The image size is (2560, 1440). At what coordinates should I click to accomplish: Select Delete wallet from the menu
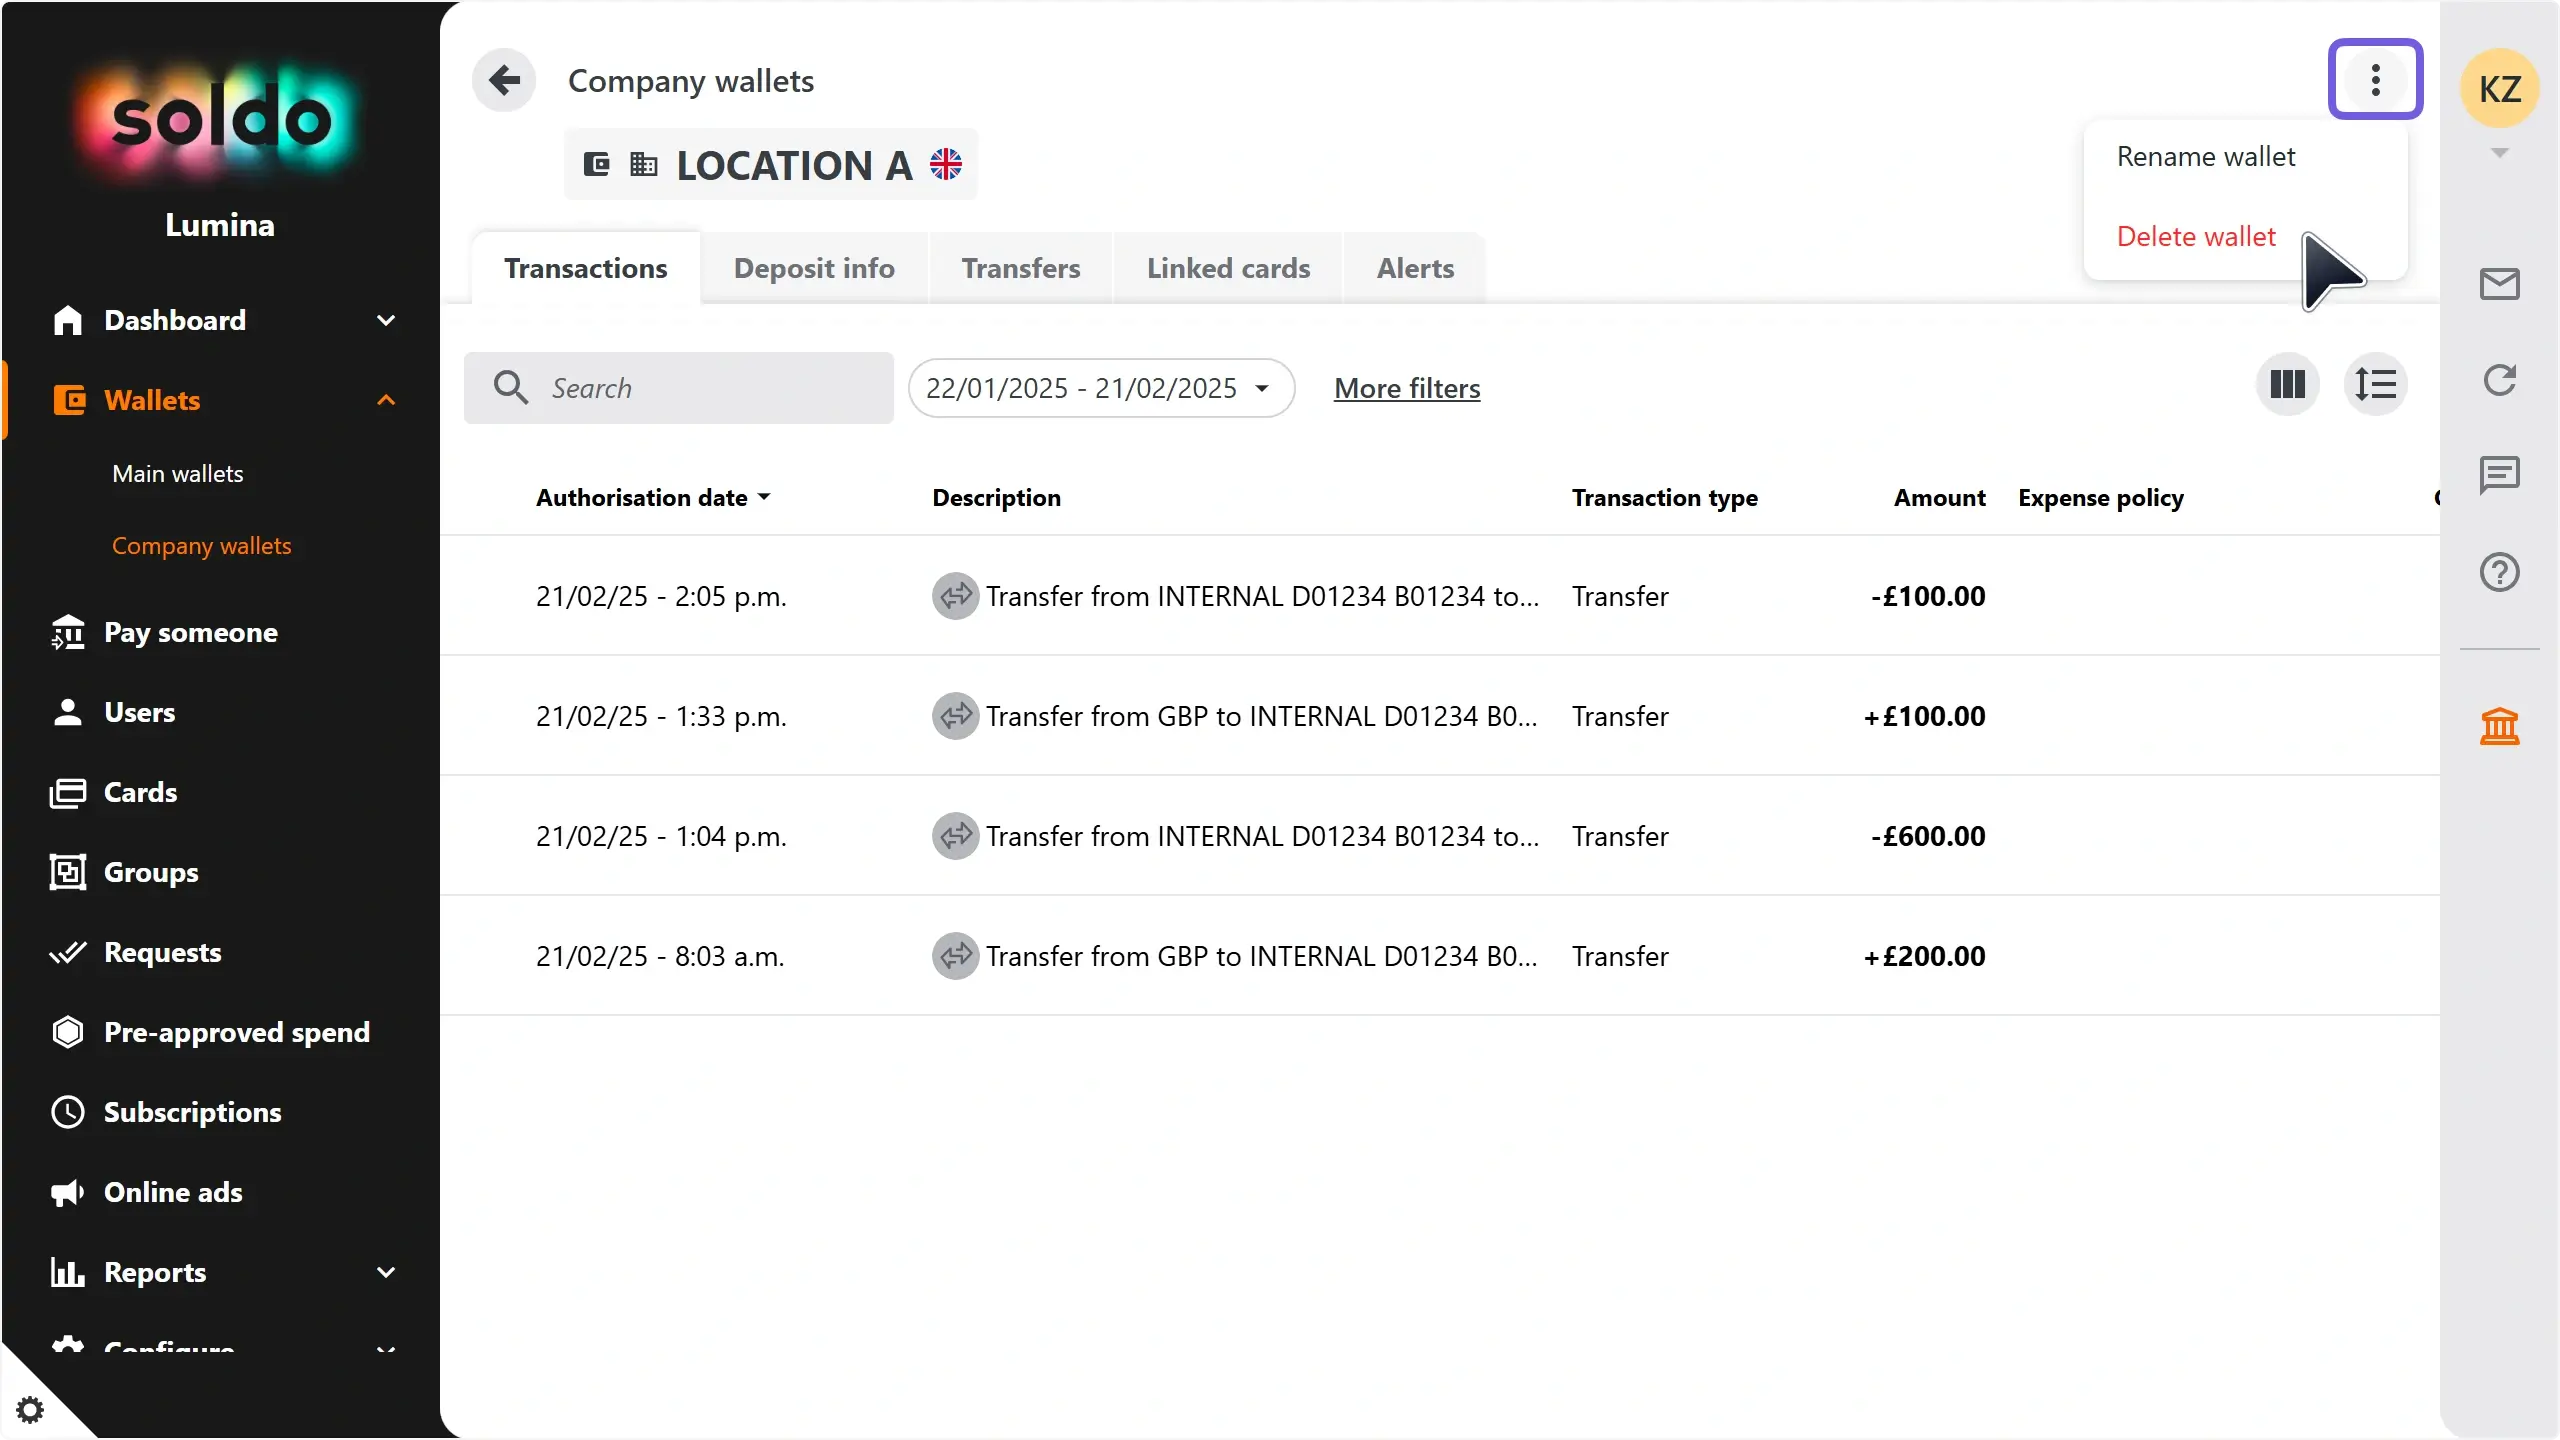pos(2196,237)
